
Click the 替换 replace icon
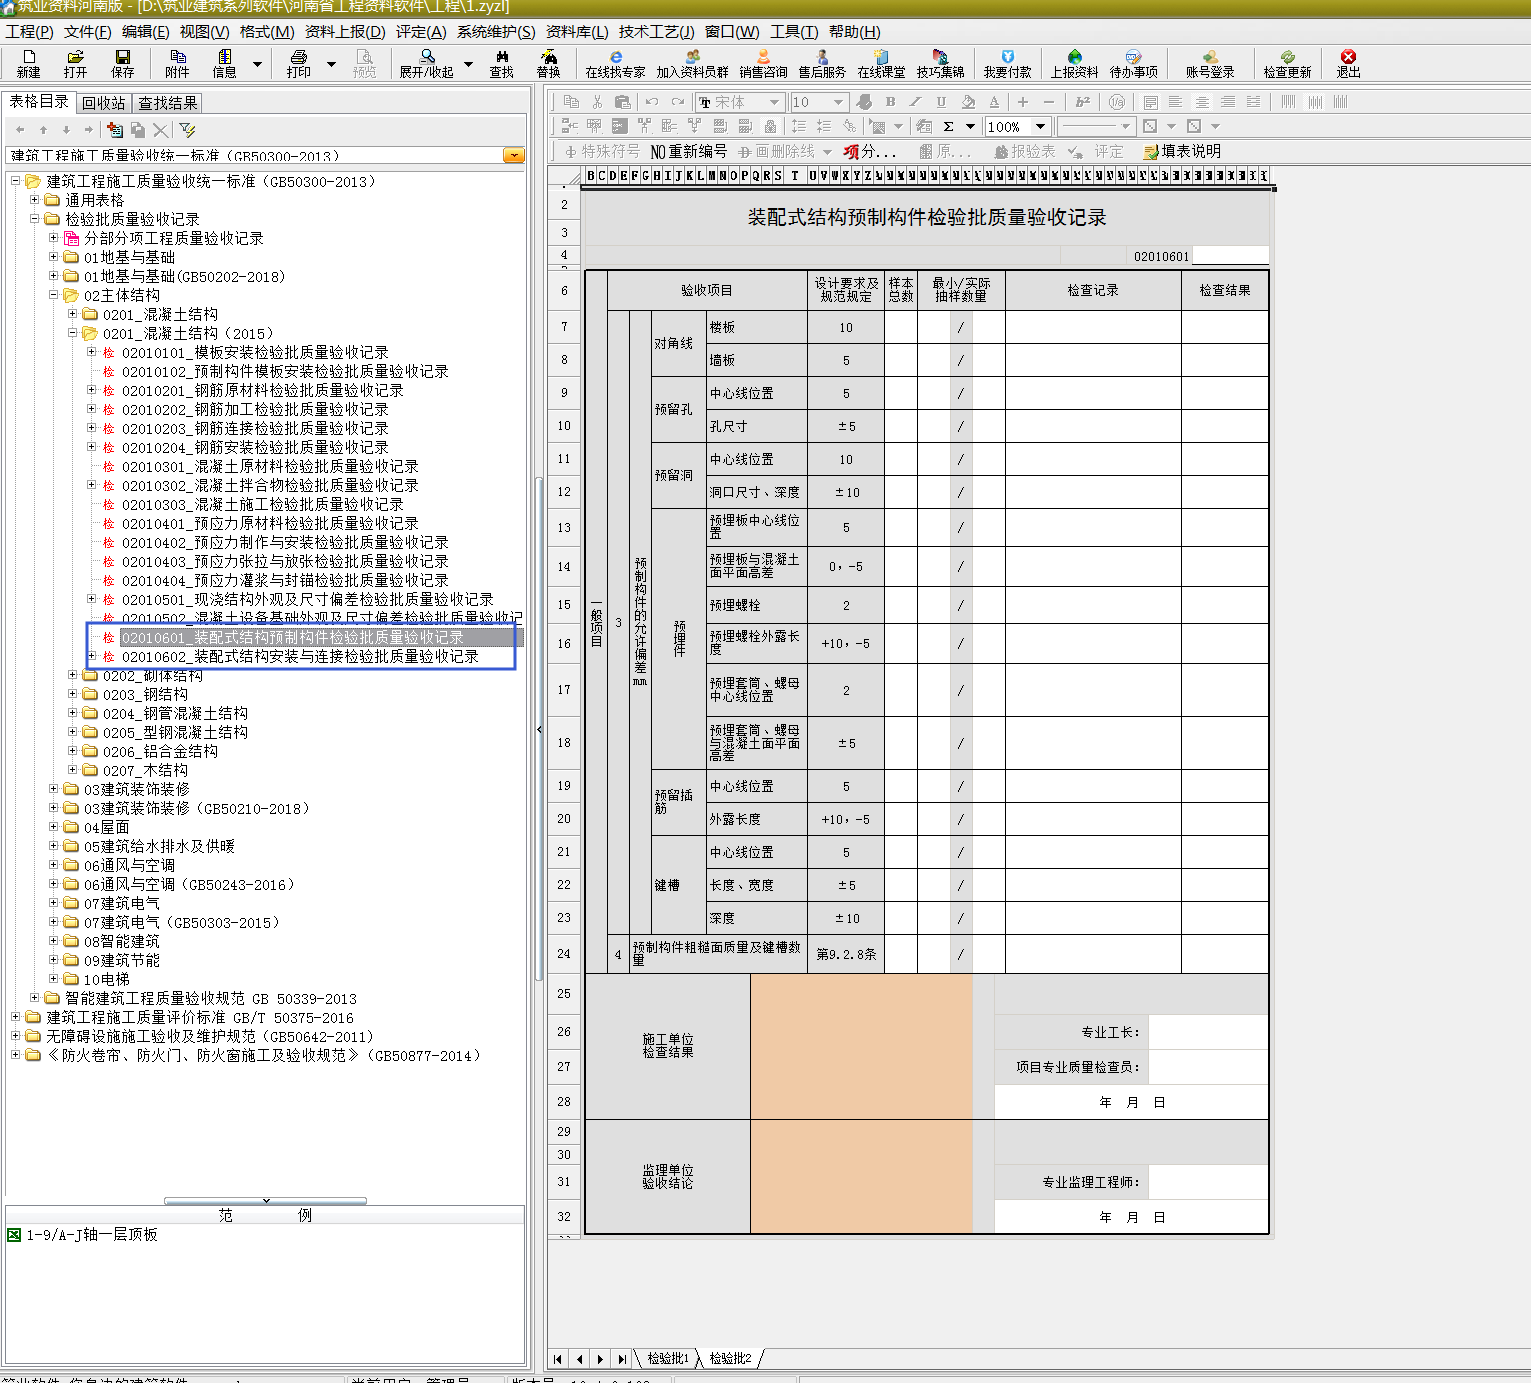548,63
